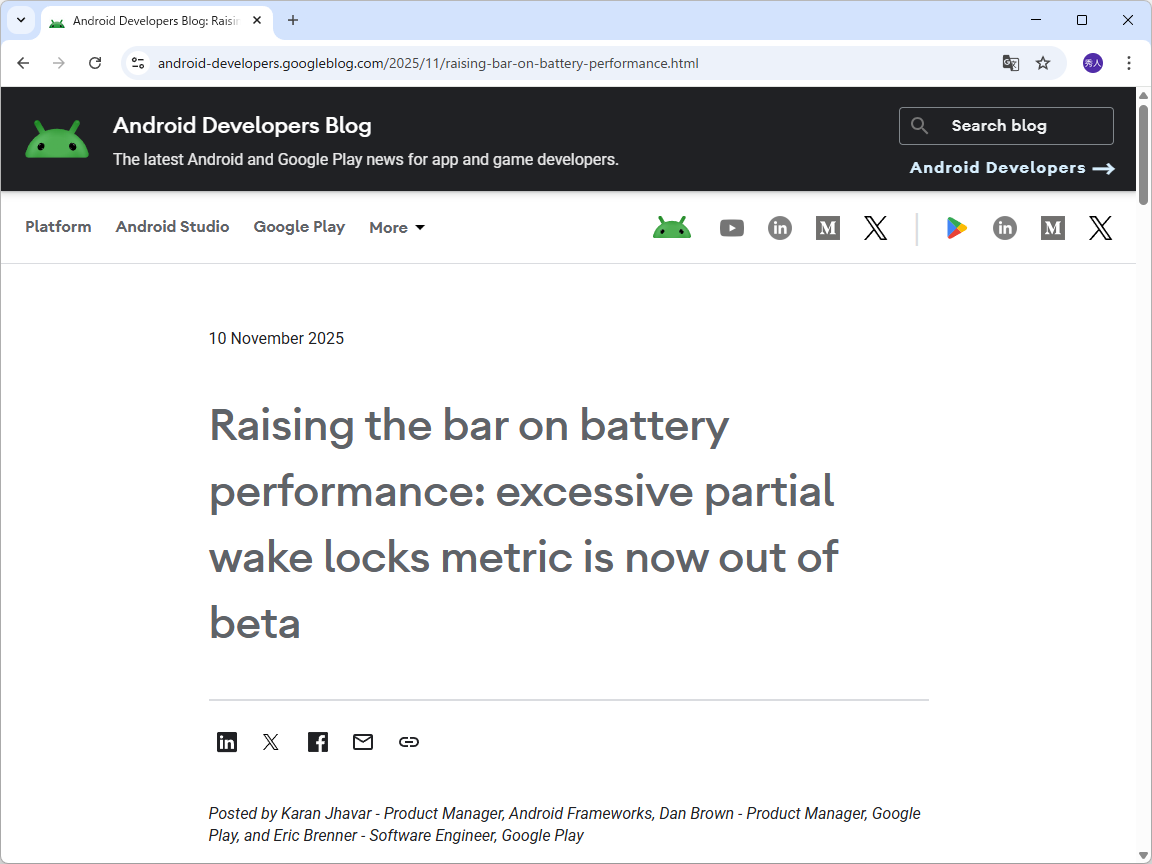Open the Google Play X icon at far right

(x=1101, y=228)
